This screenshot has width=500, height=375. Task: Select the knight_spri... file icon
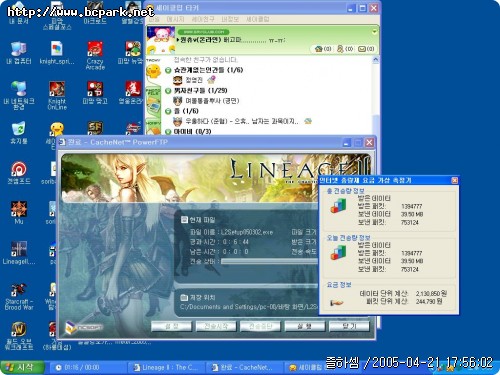(57, 53)
